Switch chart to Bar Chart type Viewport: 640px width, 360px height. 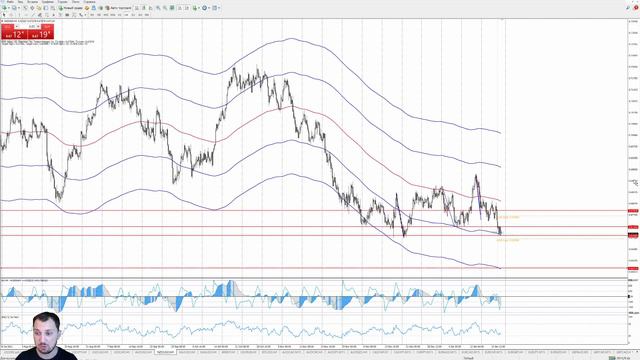tap(136, 8)
